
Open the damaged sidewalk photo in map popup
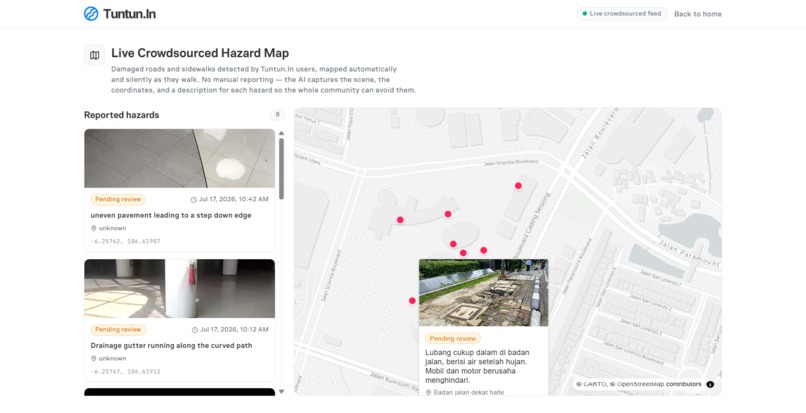point(484,293)
